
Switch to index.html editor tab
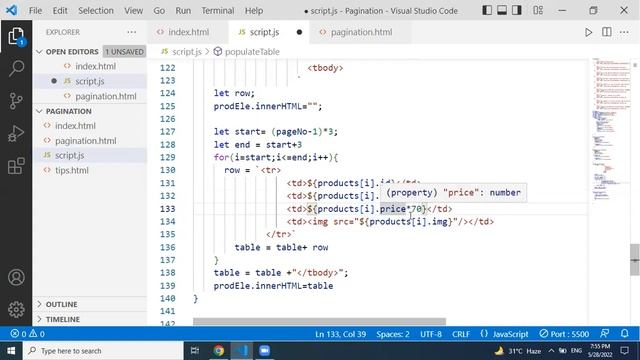click(188, 32)
